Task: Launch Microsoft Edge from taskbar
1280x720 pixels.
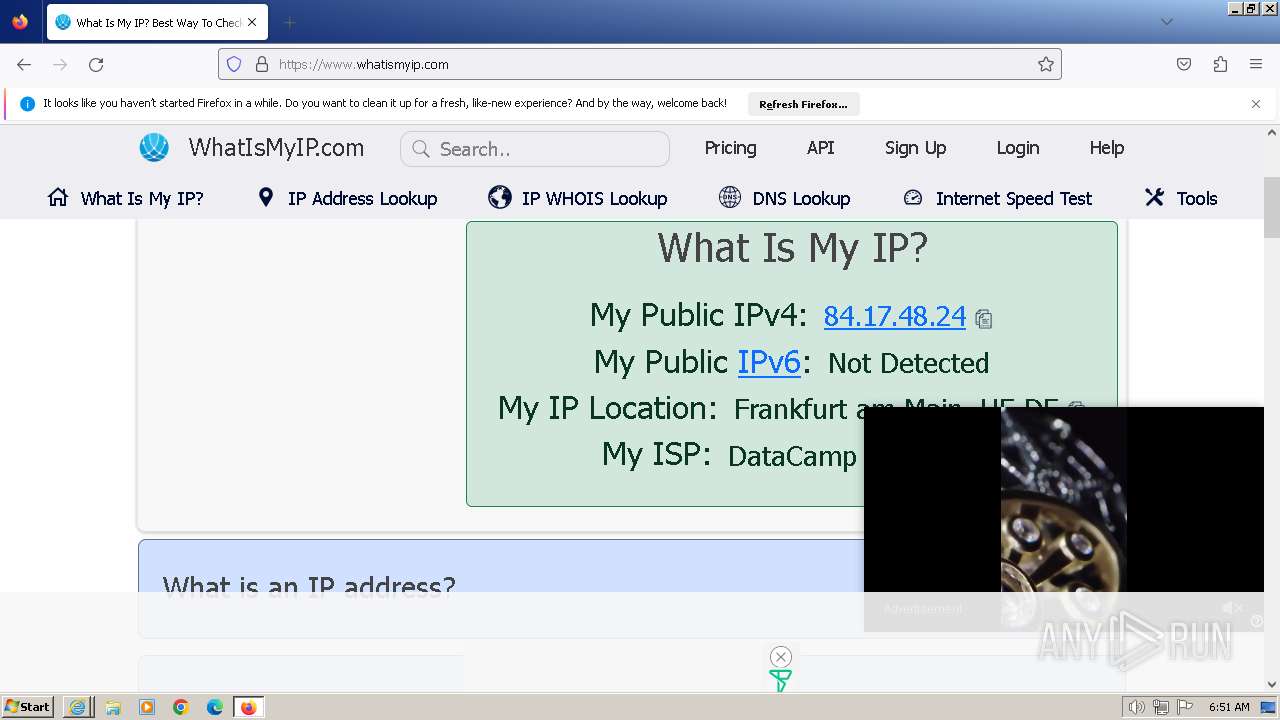Action: (215, 707)
